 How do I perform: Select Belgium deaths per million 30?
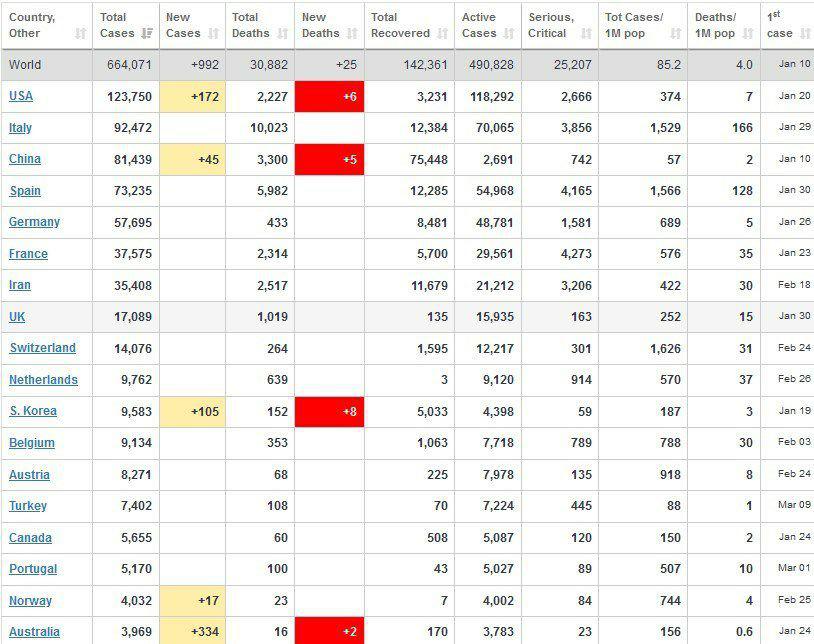coord(746,443)
